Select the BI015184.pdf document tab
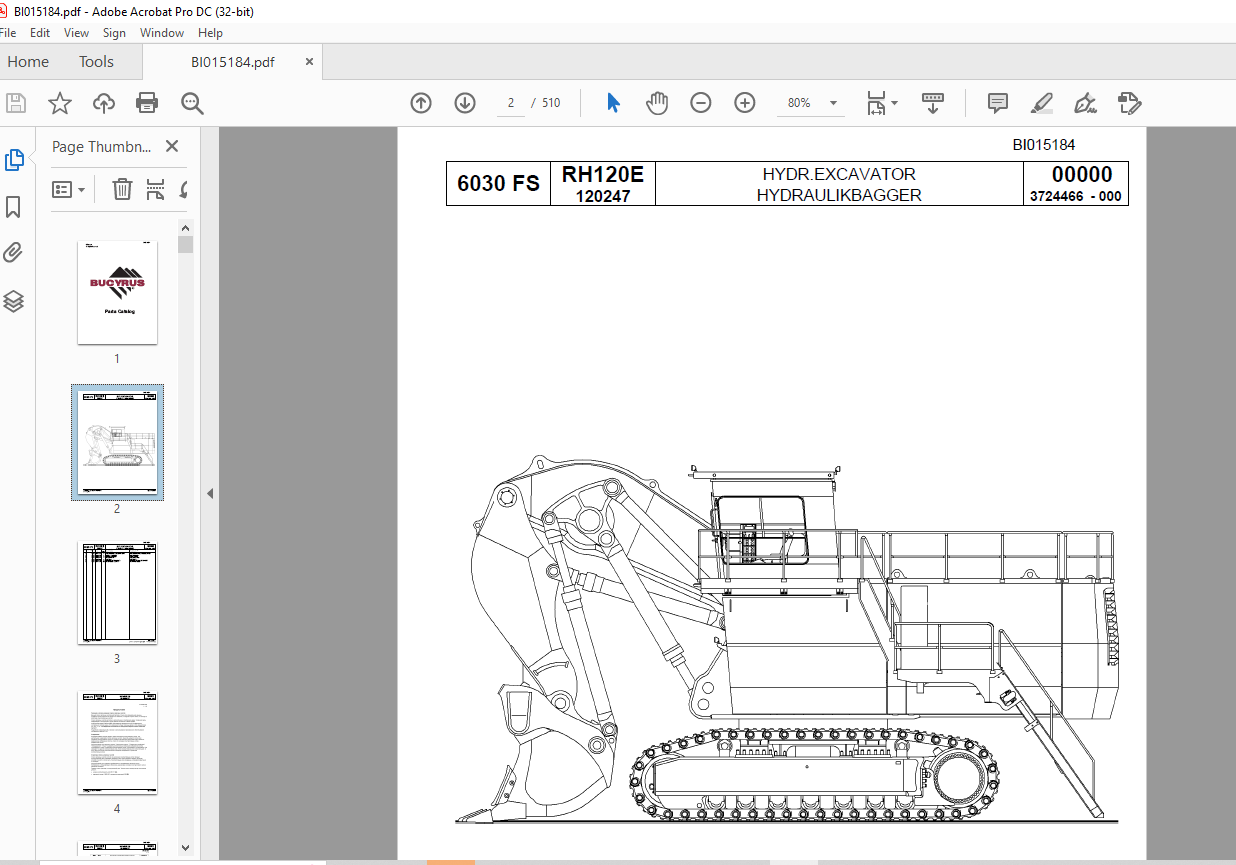Image resolution: width=1236 pixels, height=865 pixels. 233,62
